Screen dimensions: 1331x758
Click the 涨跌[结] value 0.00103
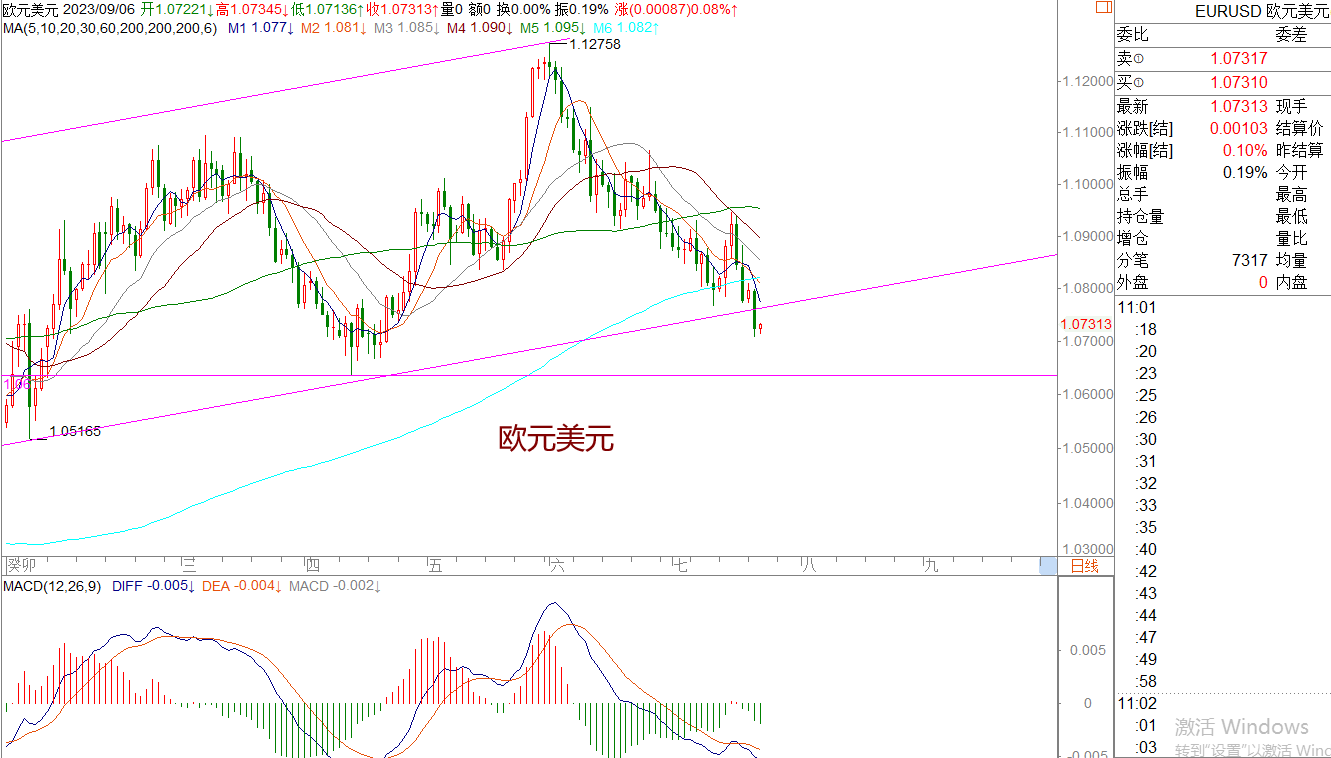click(x=1239, y=128)
